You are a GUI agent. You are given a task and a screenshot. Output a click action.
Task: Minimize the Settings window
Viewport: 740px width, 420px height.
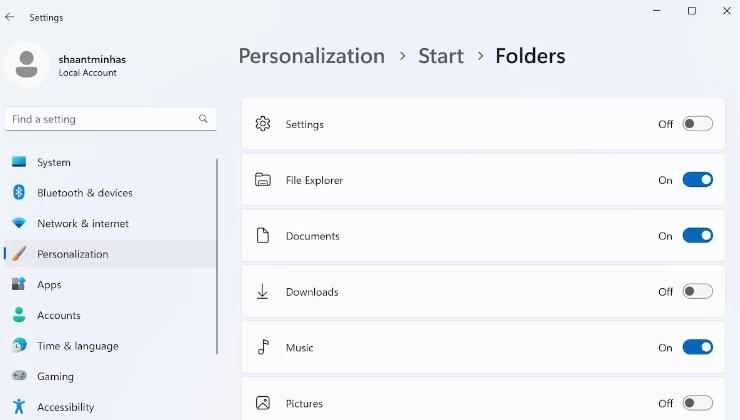pyautogui.click(x=656, y=10)
